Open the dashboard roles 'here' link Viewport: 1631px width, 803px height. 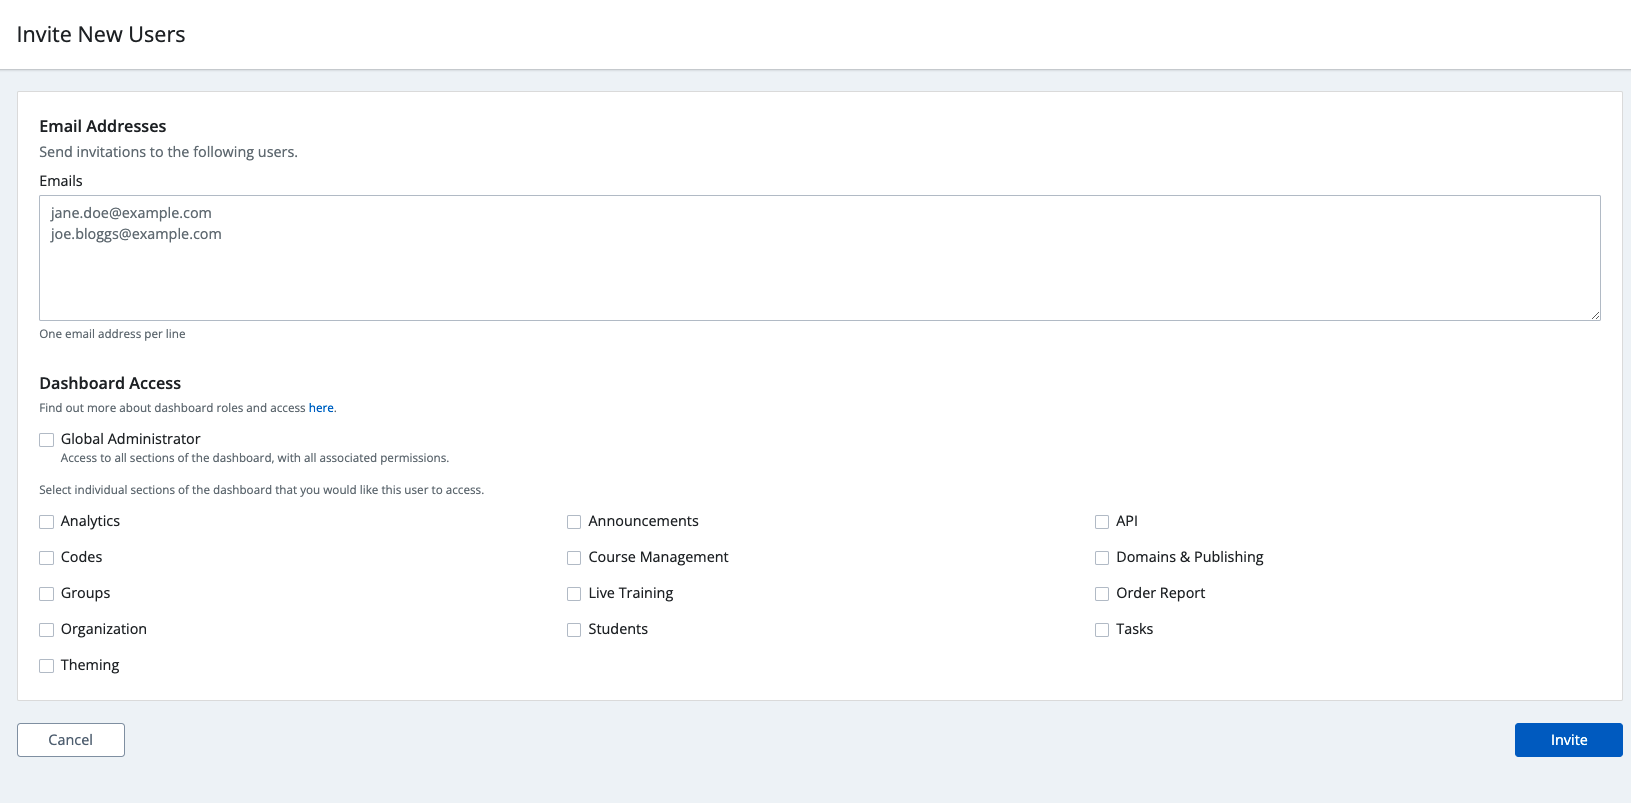(321, 408)
